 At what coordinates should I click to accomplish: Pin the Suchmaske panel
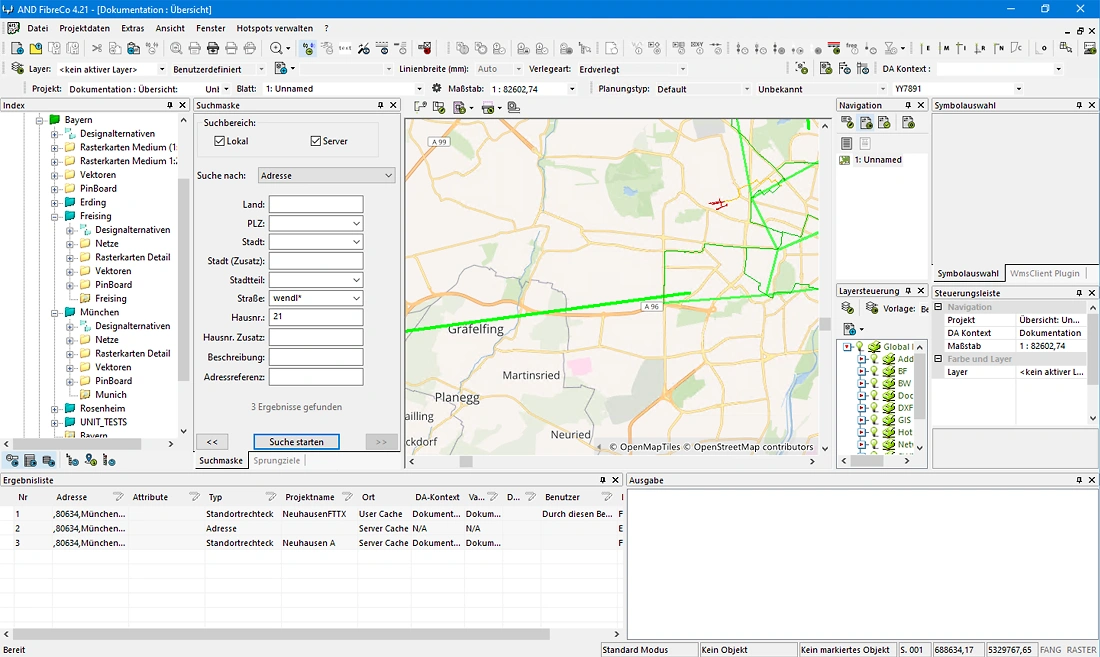[x=380, y=105]
